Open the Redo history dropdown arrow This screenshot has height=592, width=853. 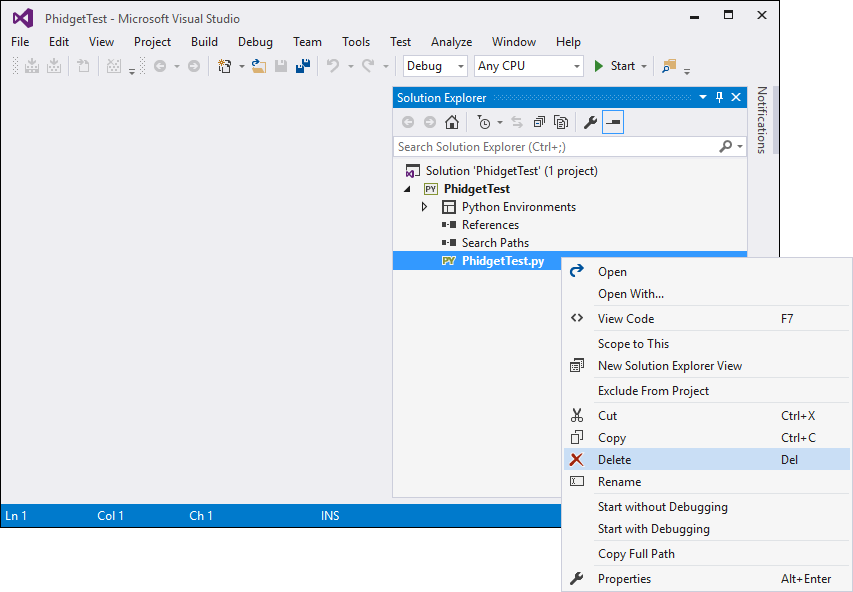pyautogui.click(x=386, y=66)
